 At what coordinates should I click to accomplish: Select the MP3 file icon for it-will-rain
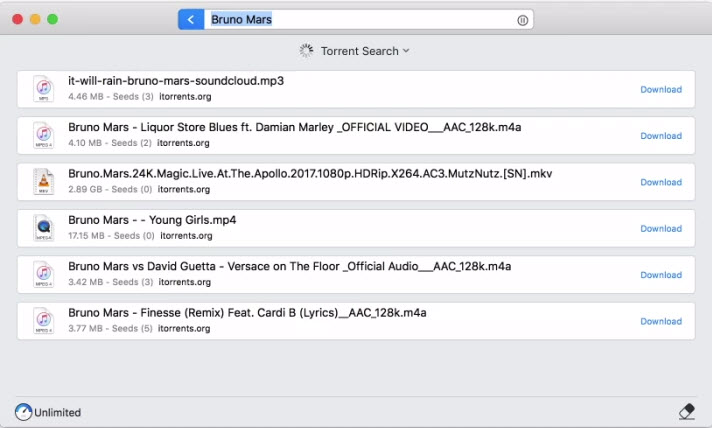pyautogui.click(x=43, y=89)
